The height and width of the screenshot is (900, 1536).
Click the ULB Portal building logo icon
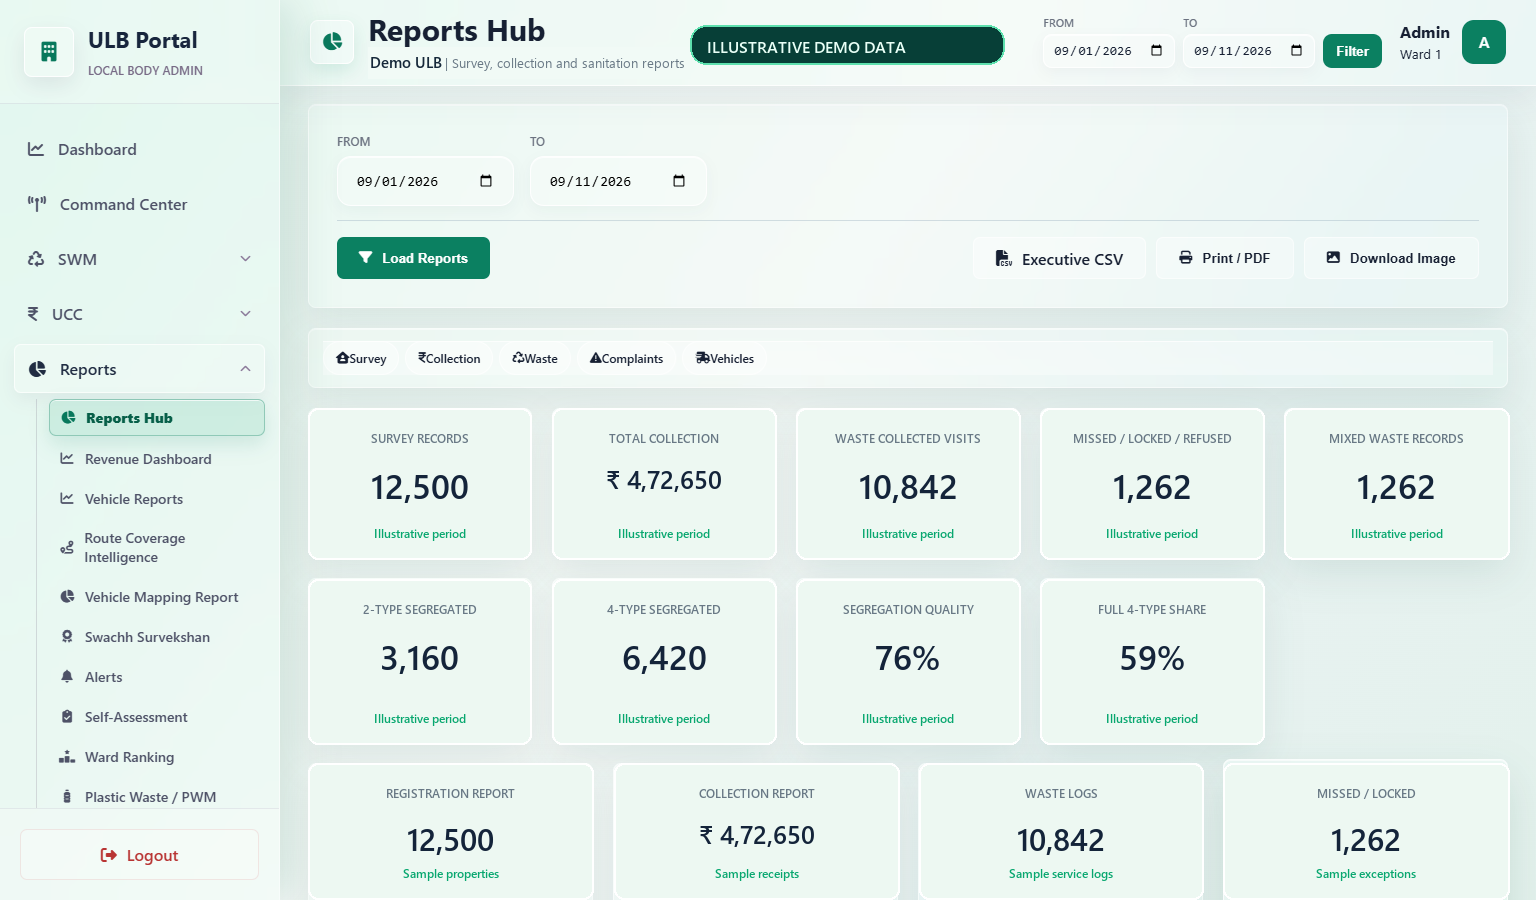point(49,52)
